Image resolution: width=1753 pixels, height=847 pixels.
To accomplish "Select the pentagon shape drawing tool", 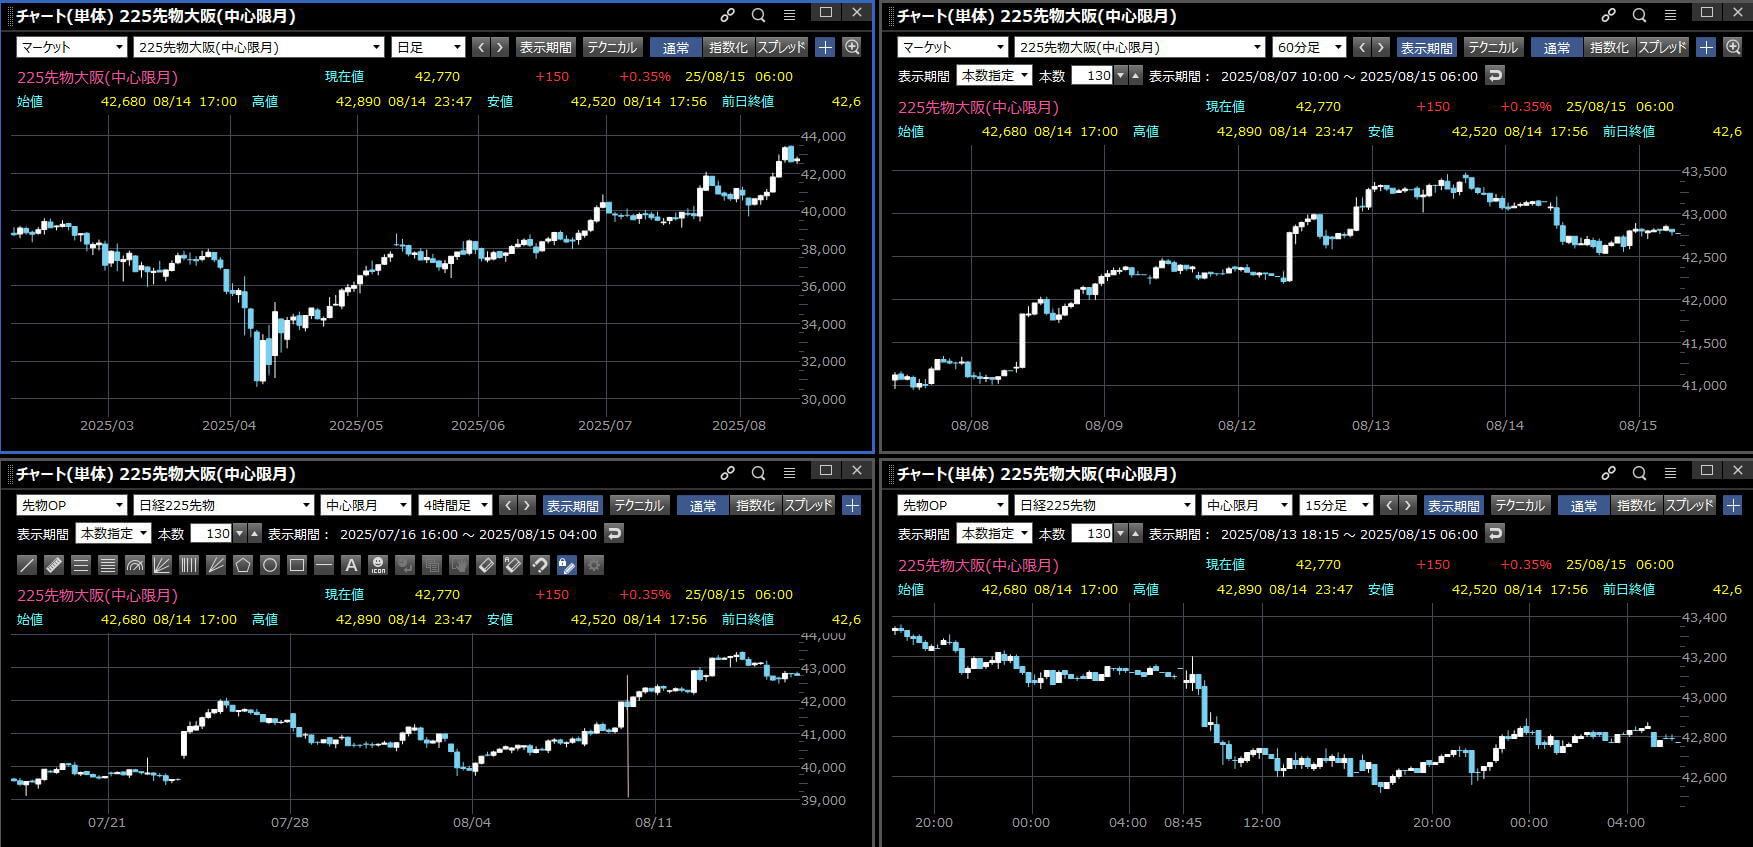I will (x=243, y=565).
